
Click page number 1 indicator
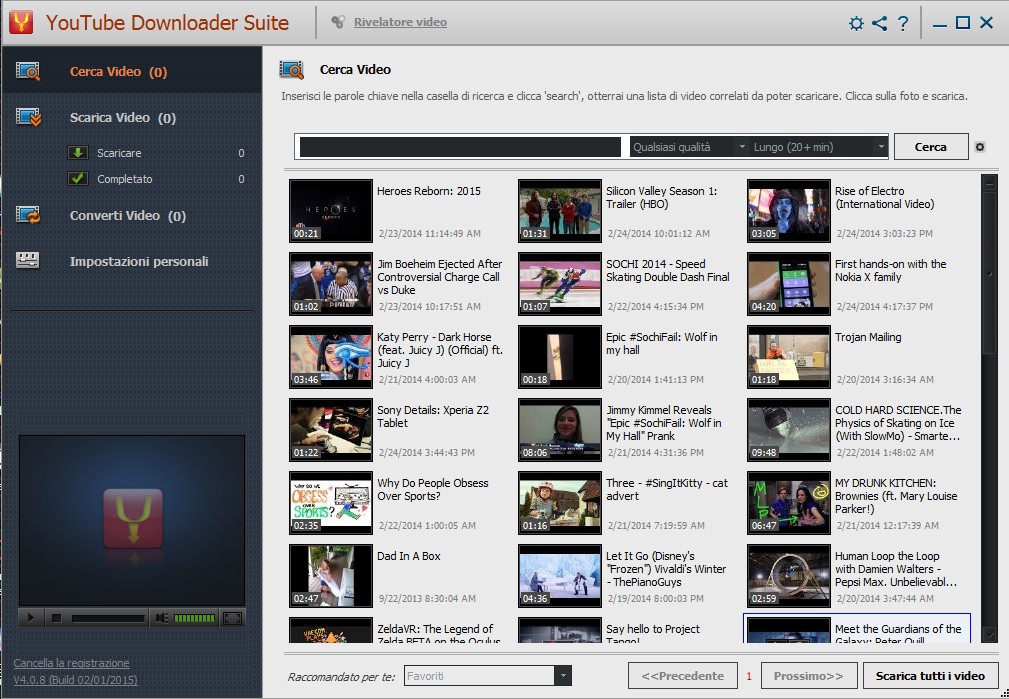[749, 676]
